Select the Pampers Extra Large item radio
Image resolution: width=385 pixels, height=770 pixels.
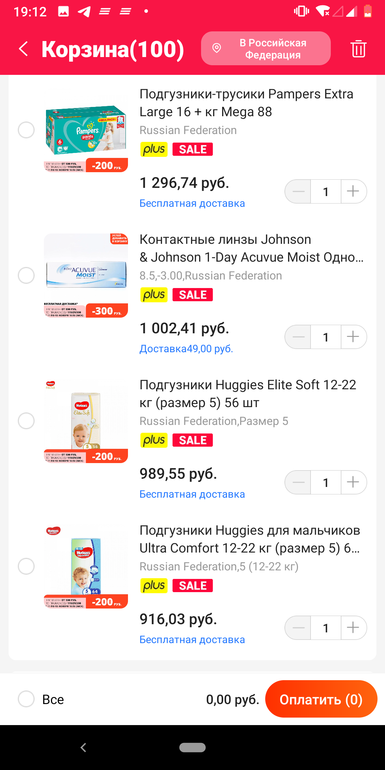(x=26, y=130)
